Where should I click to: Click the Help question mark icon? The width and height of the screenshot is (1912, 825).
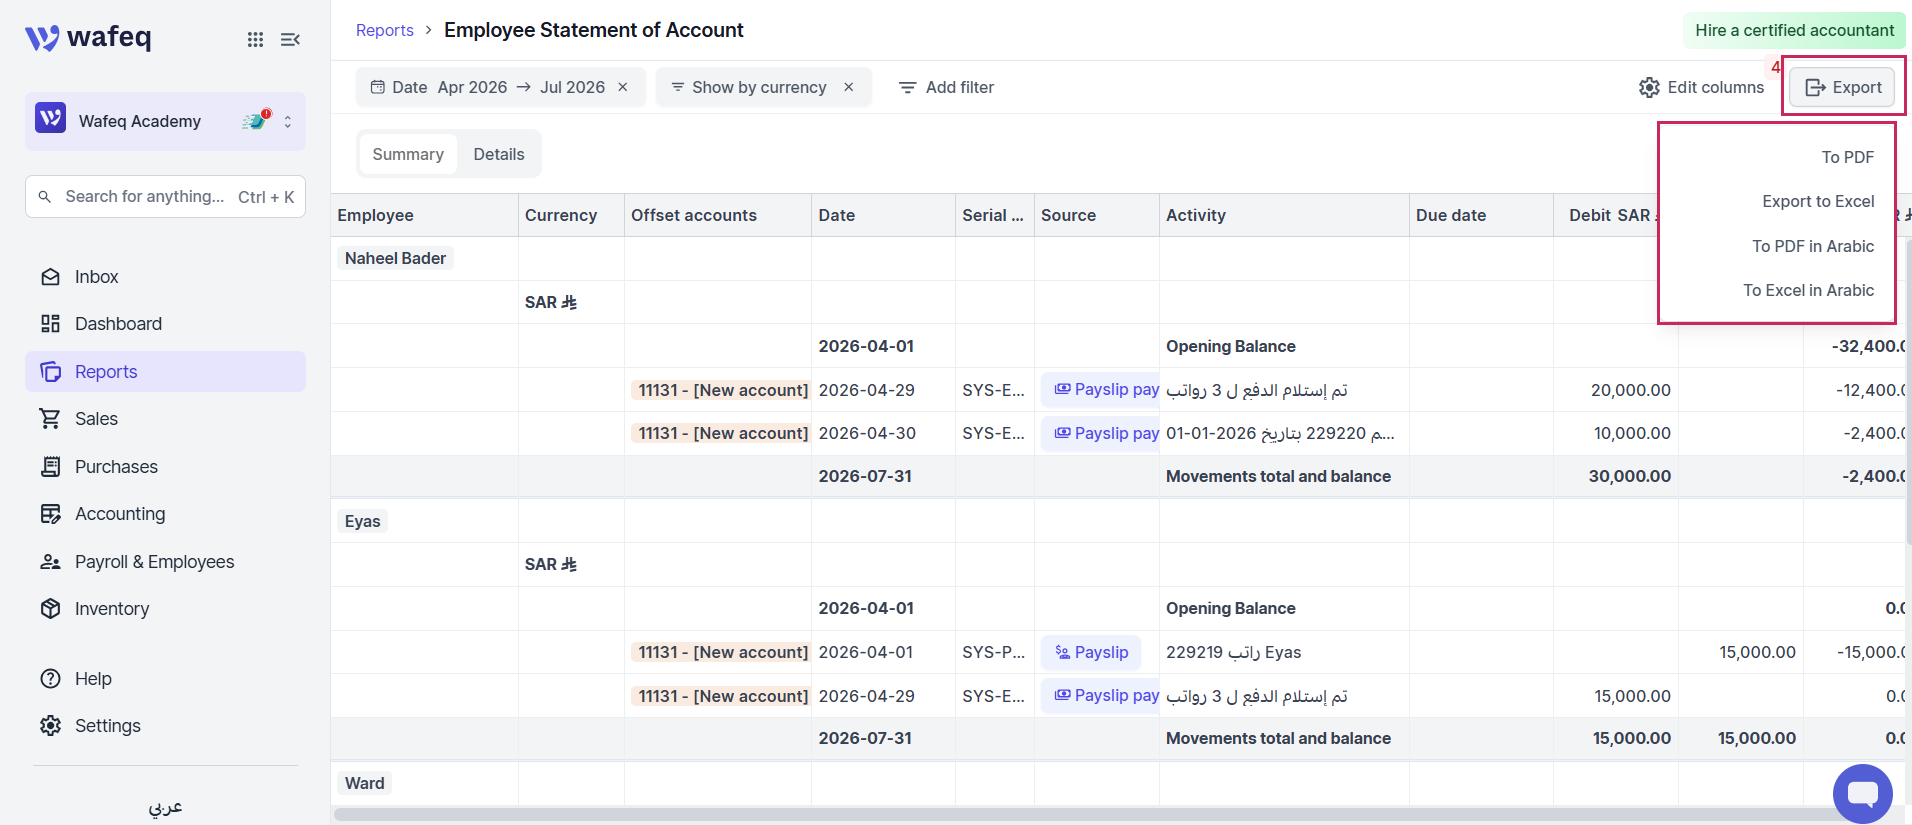[x=51, y=679]
